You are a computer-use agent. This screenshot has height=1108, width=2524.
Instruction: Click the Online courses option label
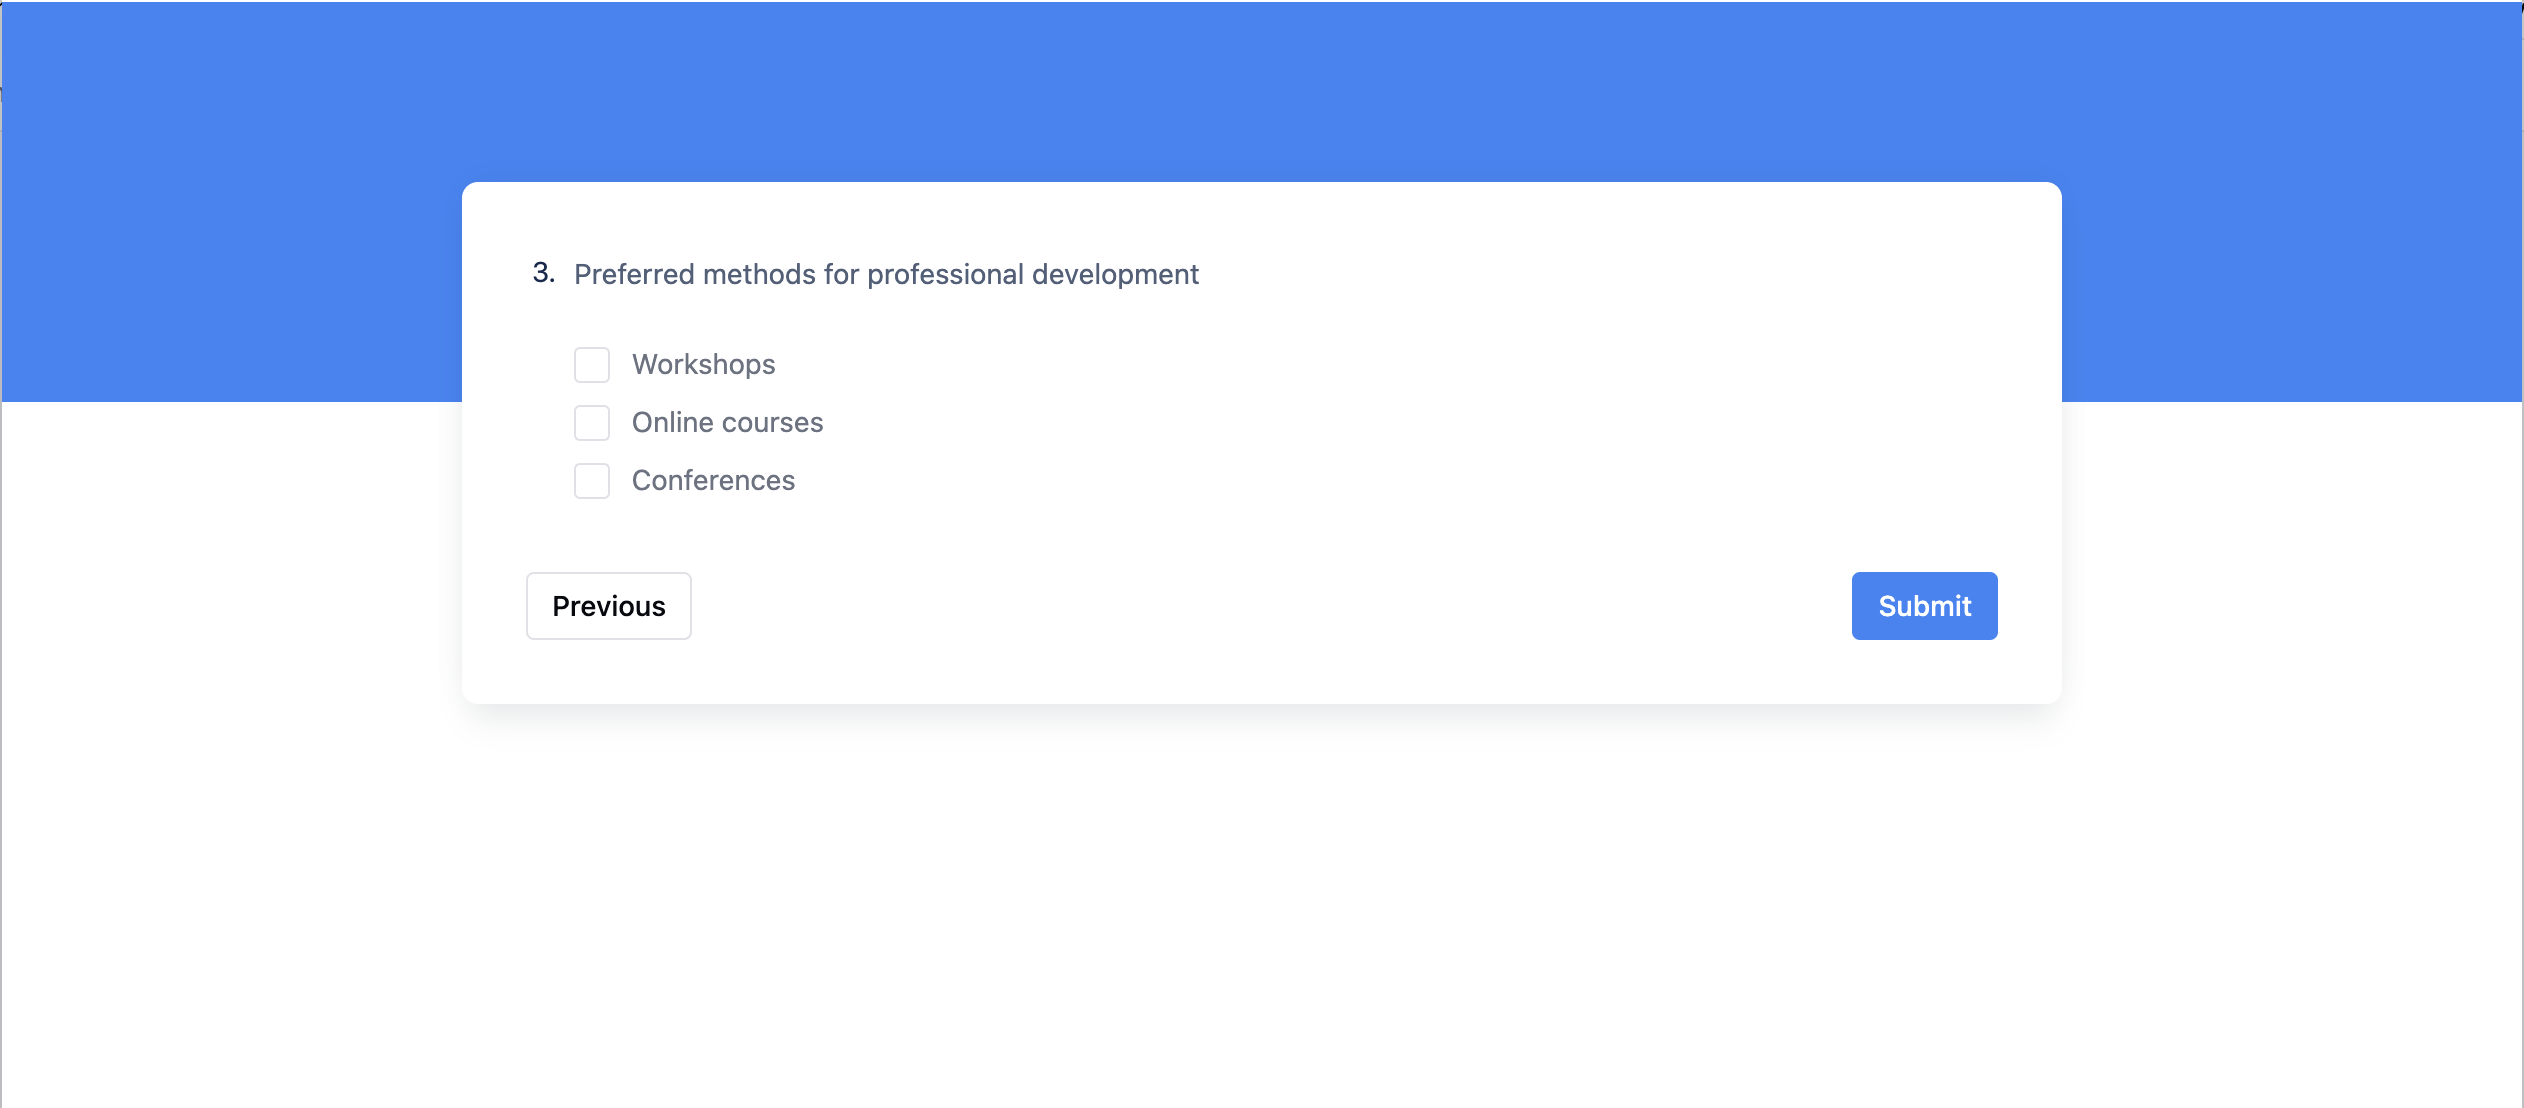(x=726, y=422)
